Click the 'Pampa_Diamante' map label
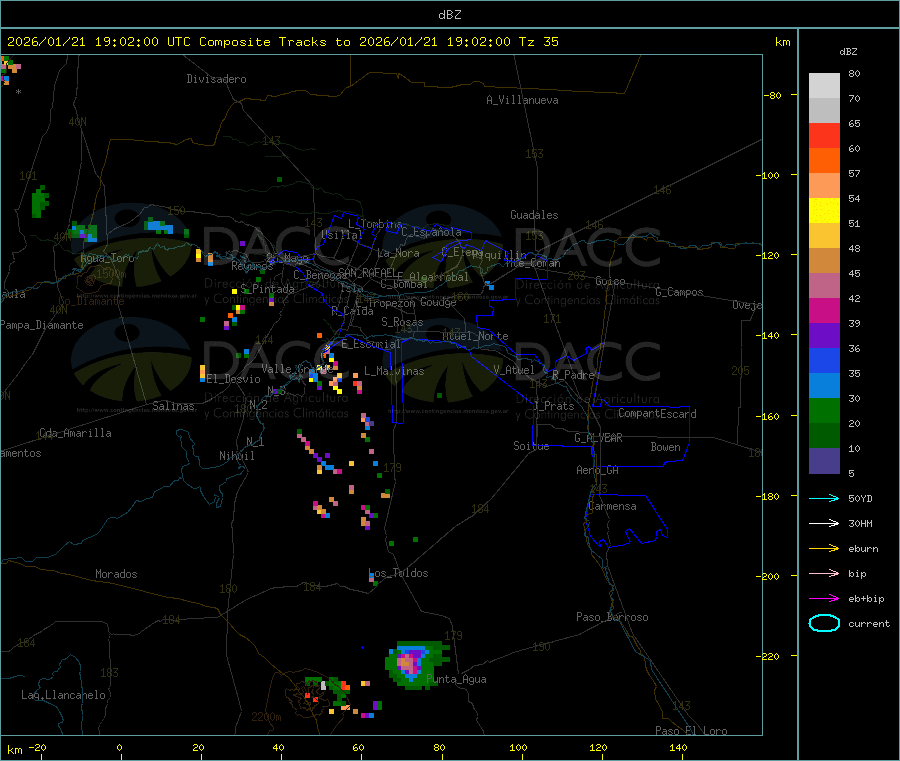The image size is (900, 761). pyautogui.click(x=42, y=325)
